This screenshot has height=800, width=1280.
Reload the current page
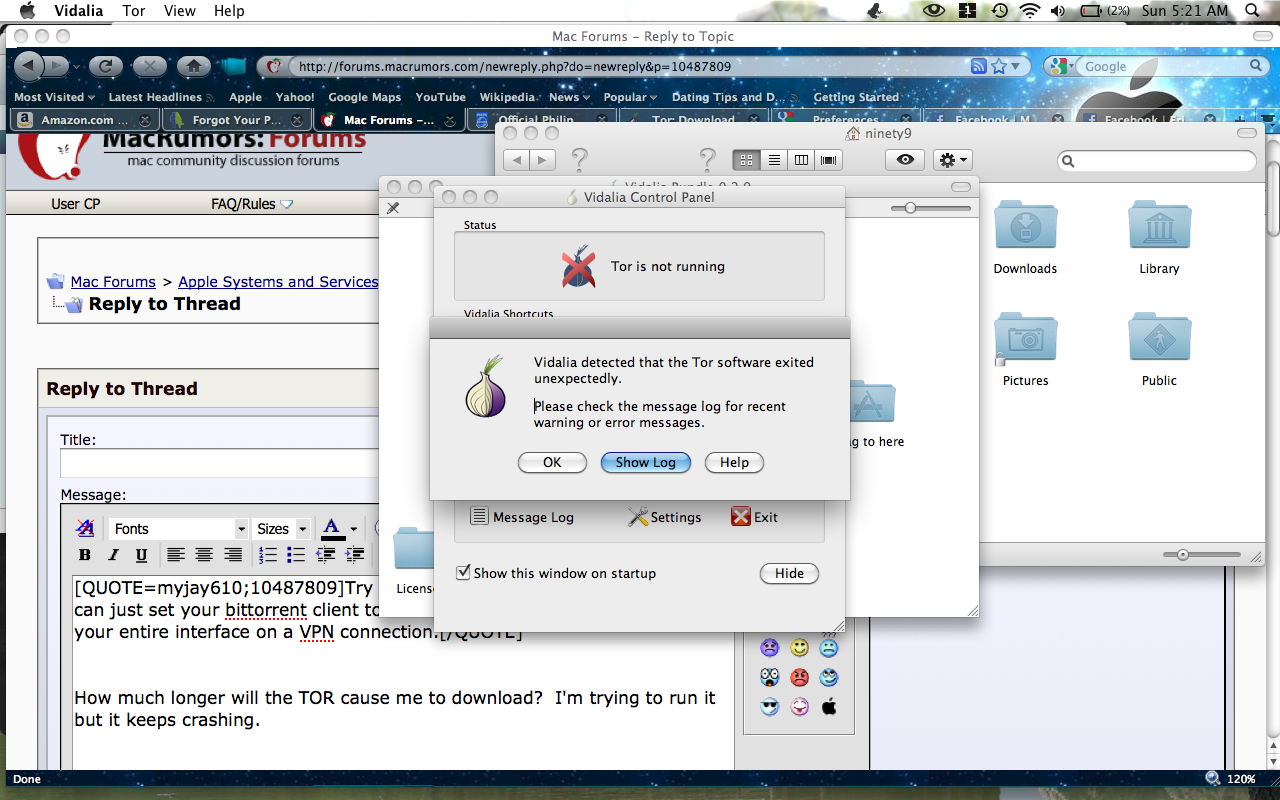coord(104,66)
